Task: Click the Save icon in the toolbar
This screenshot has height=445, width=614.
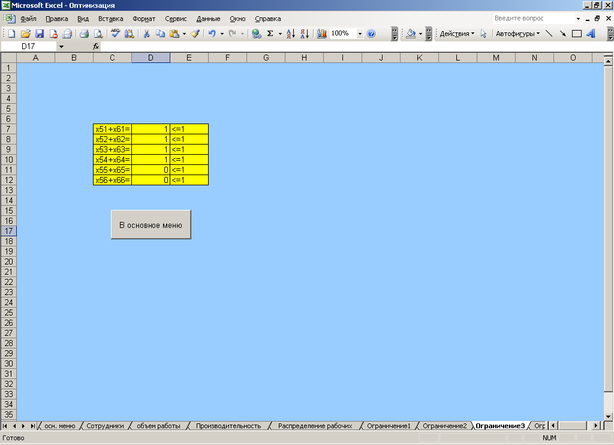Action: 38,33
